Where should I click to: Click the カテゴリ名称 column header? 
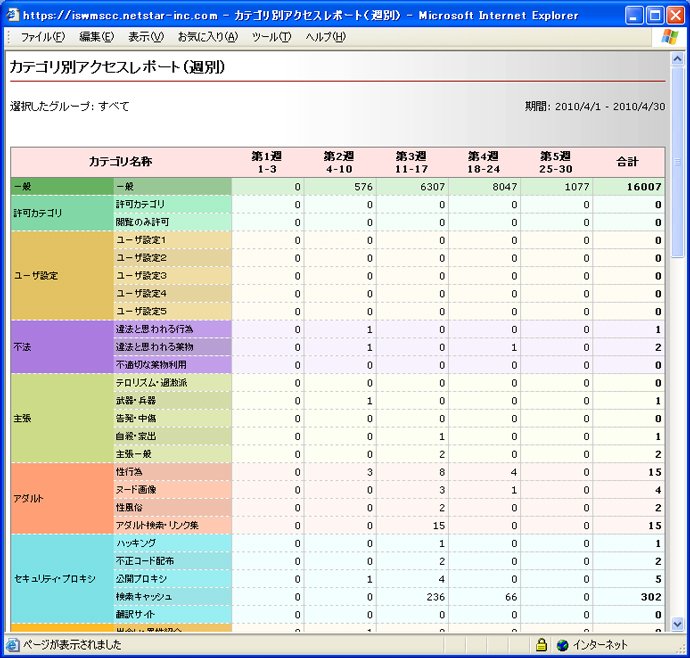tap(121, 162)
